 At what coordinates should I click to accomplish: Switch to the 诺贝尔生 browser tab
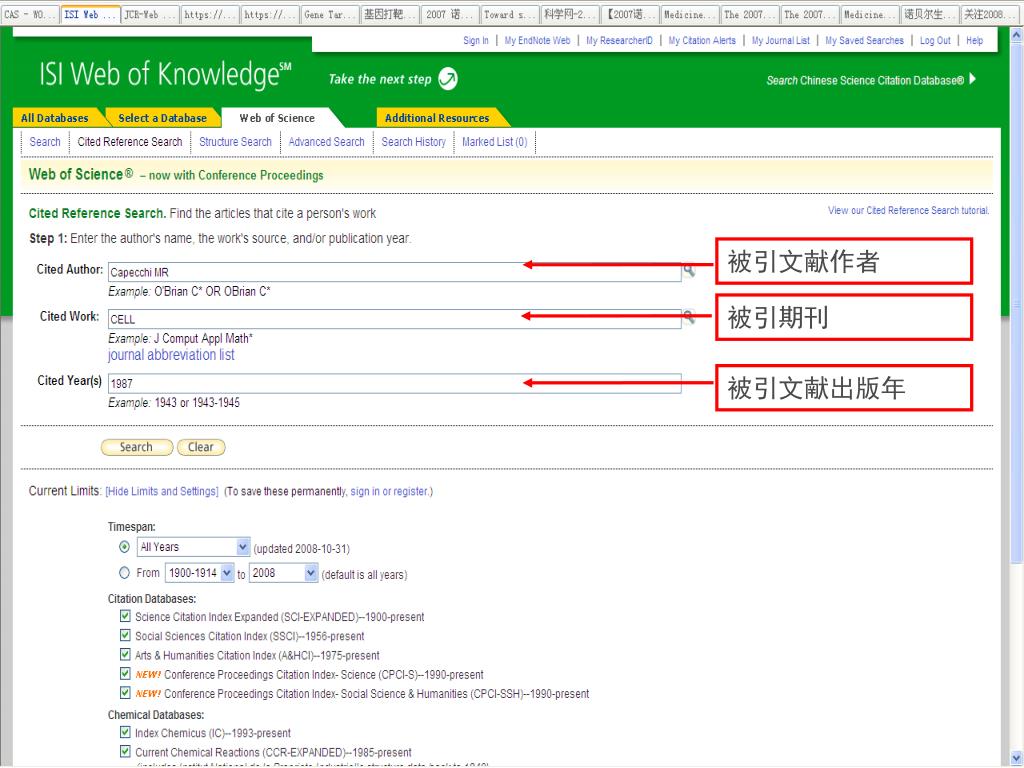tap(931, 14)
